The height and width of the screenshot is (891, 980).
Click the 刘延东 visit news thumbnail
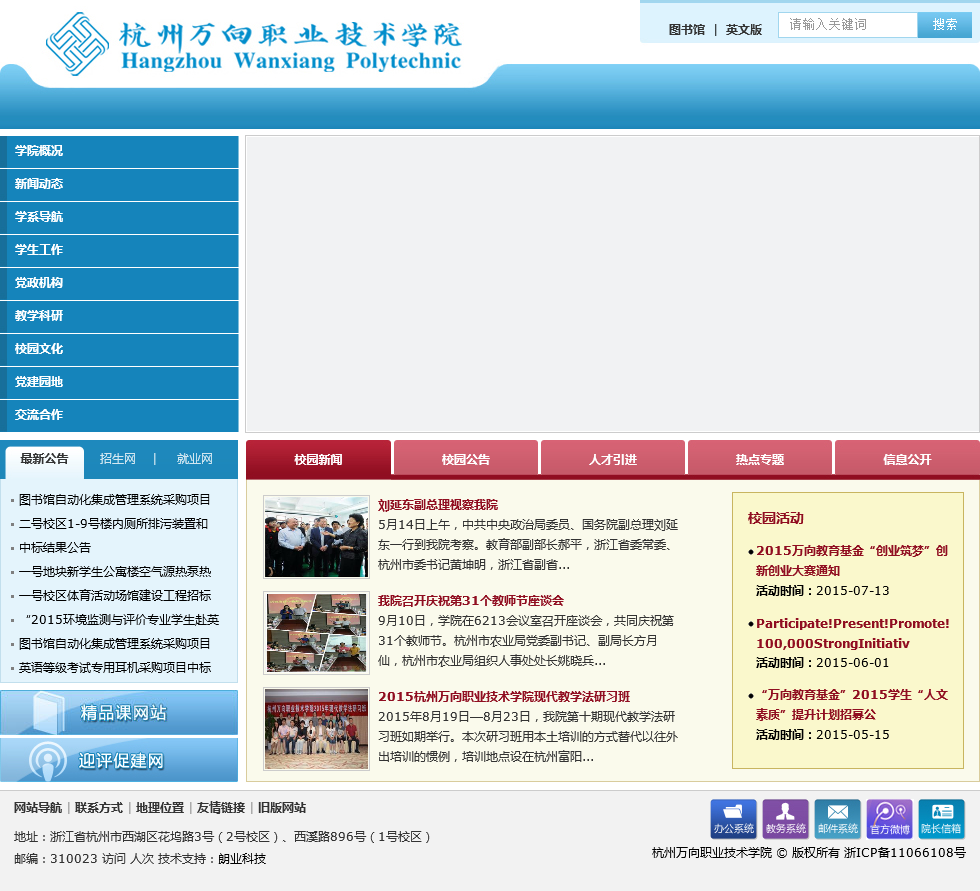click(316, 537)
